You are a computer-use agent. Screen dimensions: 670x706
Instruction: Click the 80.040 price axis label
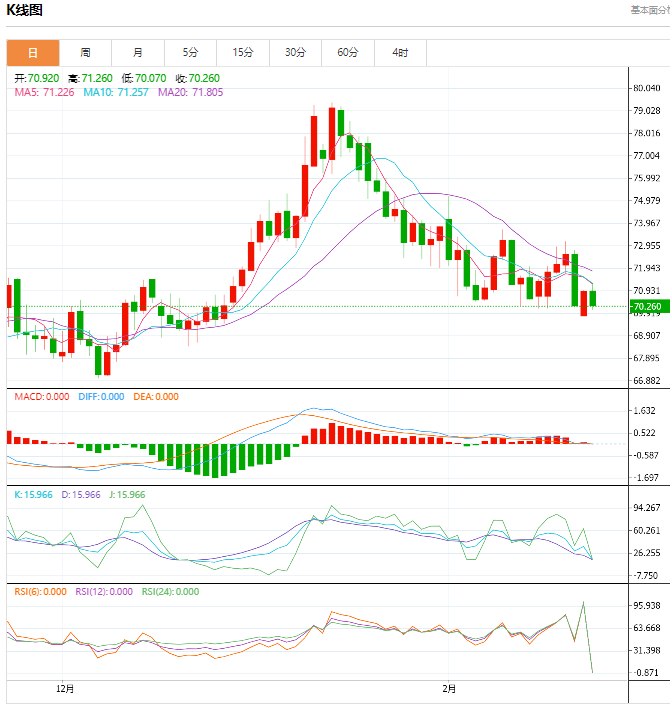[647, 88]
